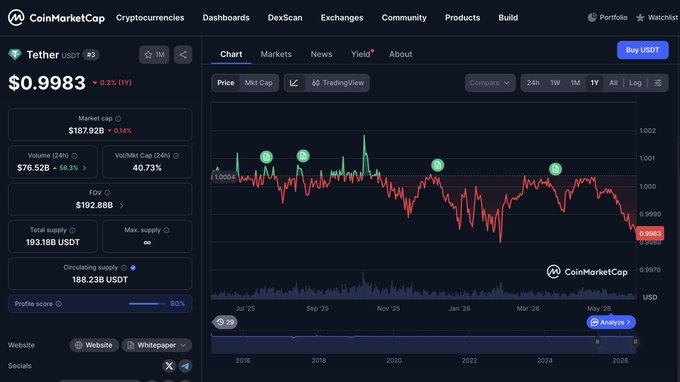Show Circulating supply info icon

124,268
